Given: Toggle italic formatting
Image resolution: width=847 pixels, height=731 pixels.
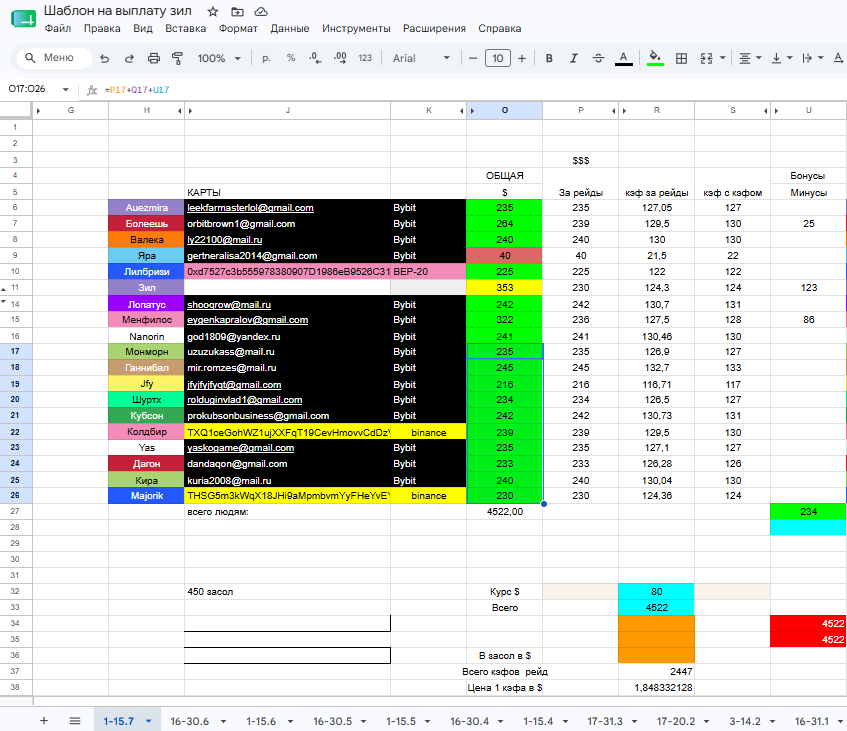Looking at the screenshot, I should click(x=574, y=58).
